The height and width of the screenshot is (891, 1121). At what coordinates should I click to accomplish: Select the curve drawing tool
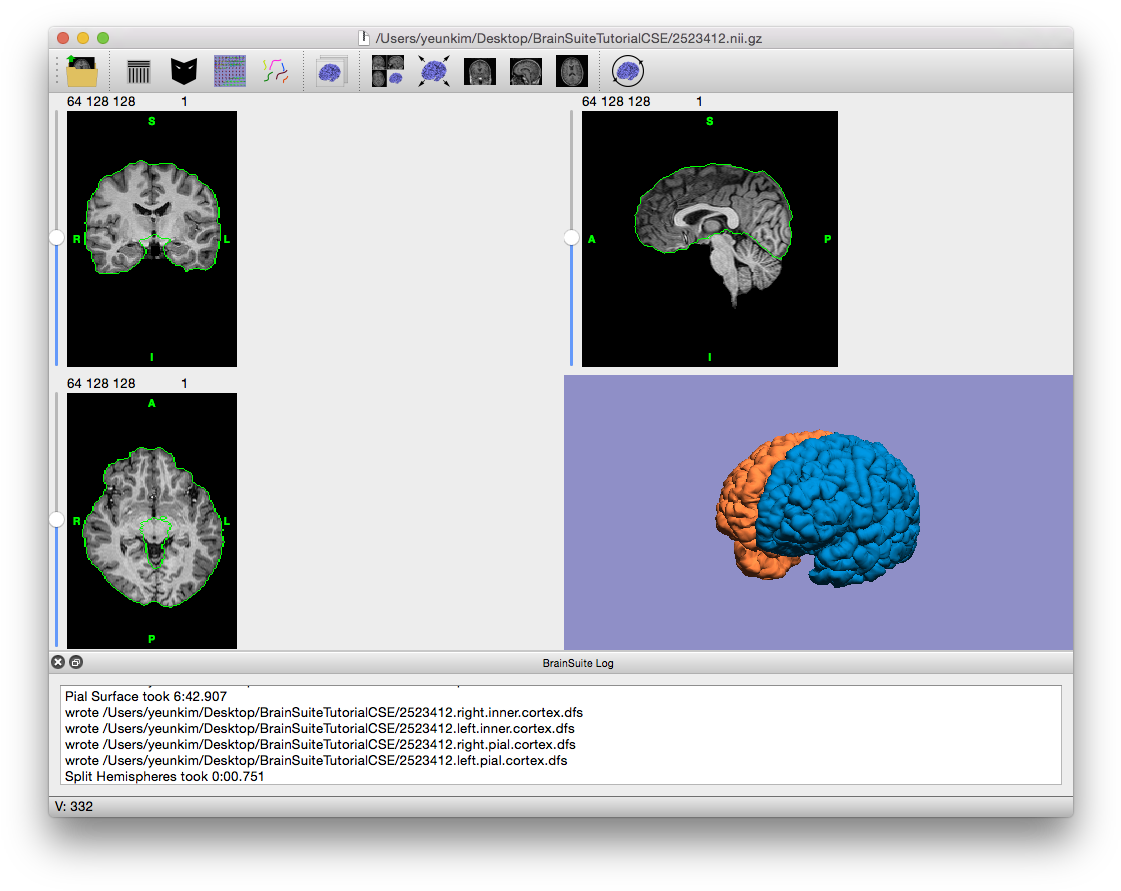pyautogui.click(x=275, y=70)
